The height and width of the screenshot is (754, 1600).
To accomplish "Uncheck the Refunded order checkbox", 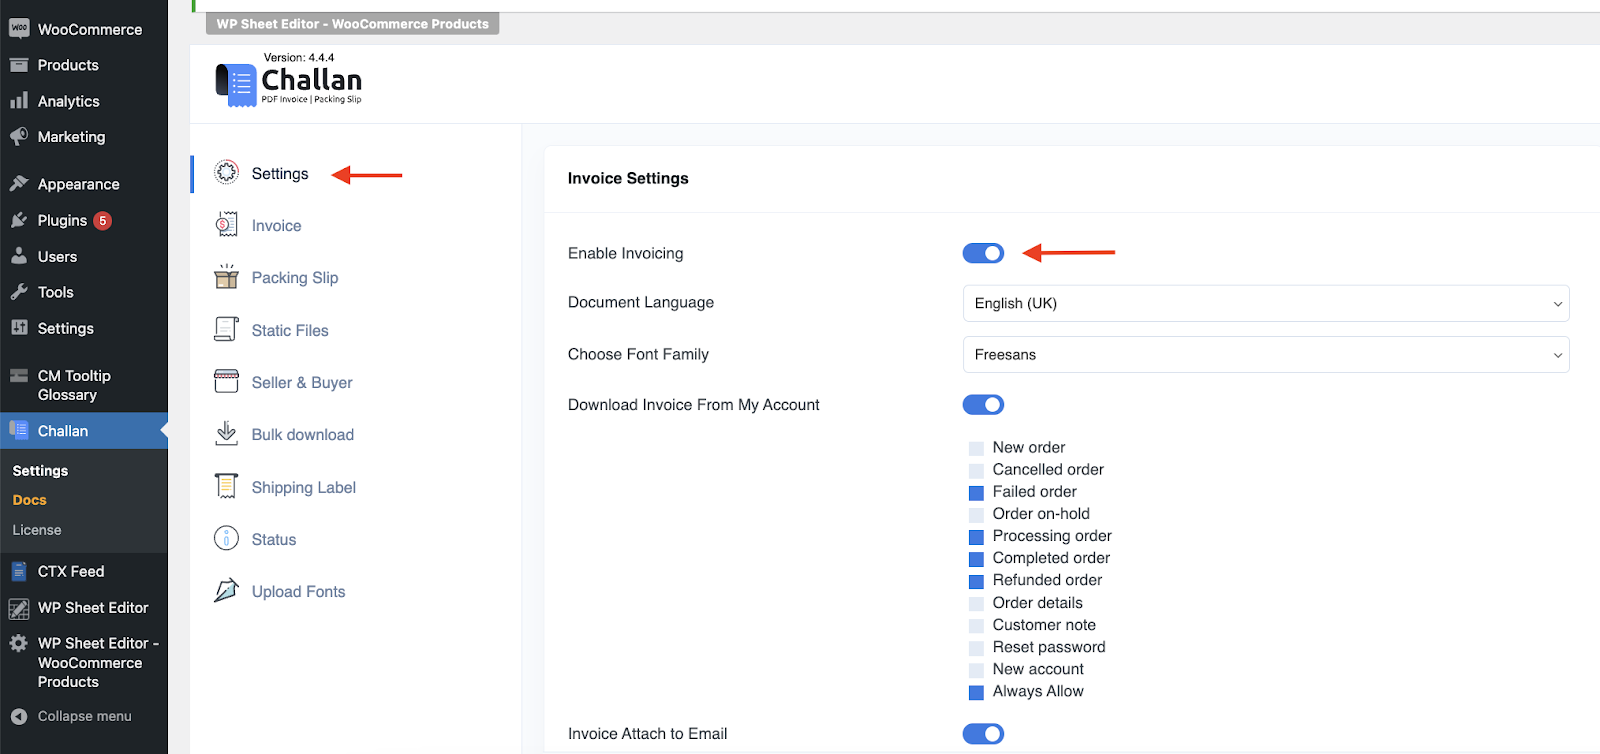I will (976, 581).
